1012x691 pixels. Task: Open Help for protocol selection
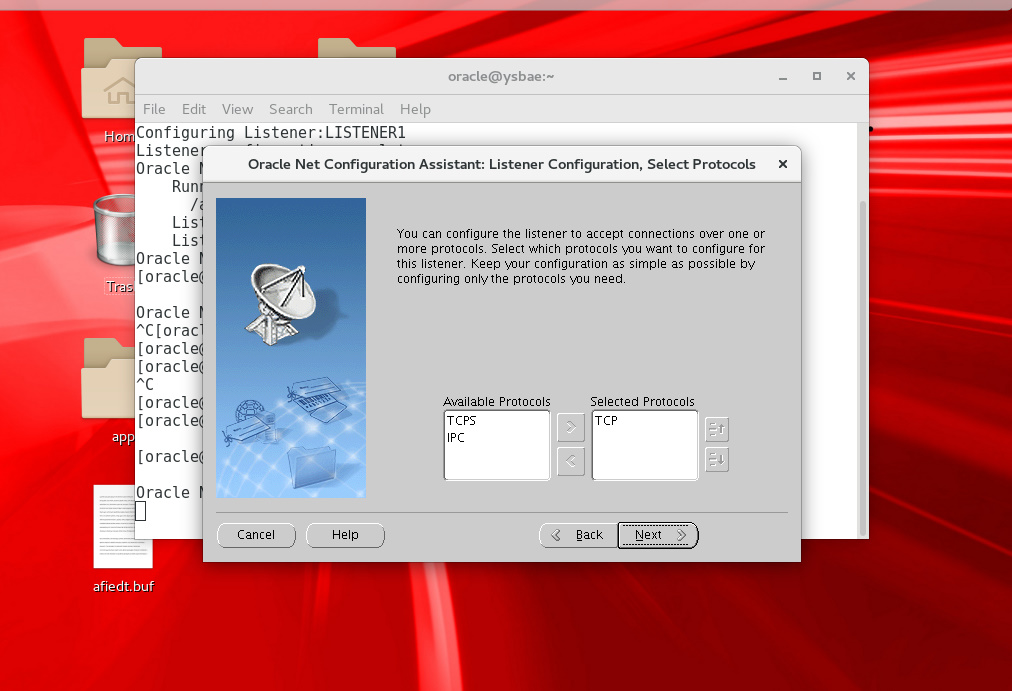(x=345, y=535)
